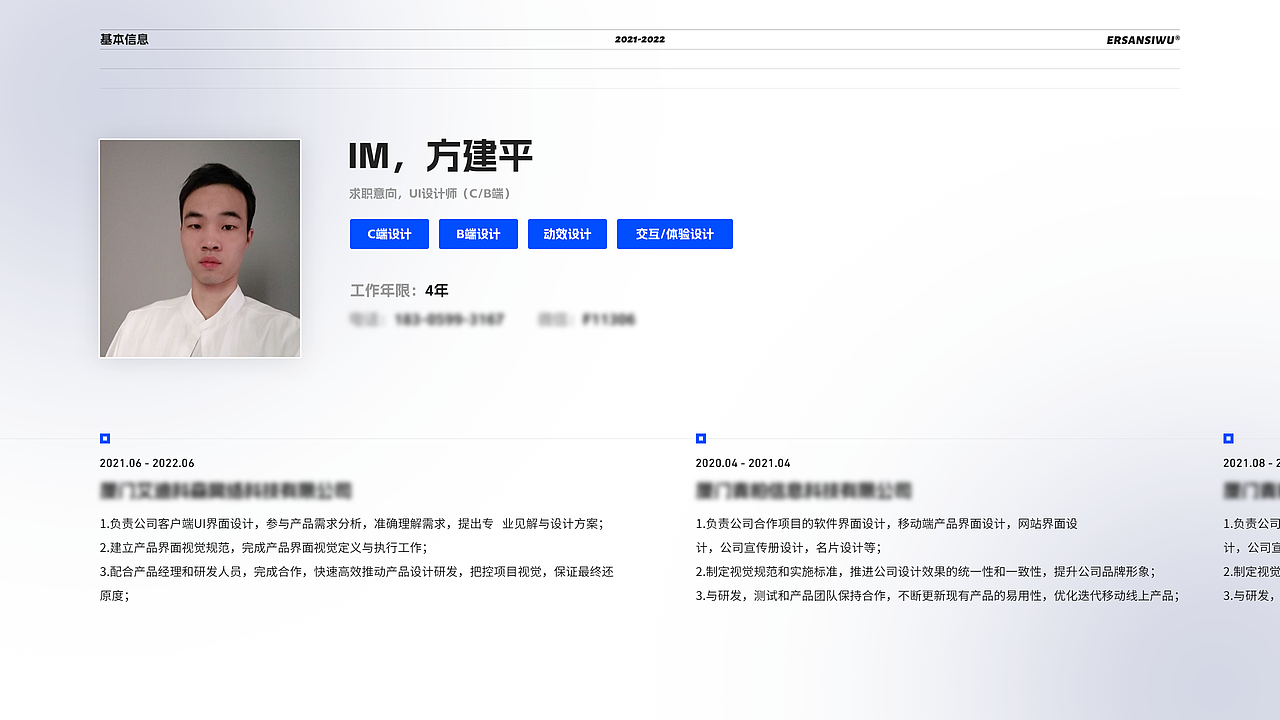Click the date text 2020.04 - 2021.04

point(743,463)
